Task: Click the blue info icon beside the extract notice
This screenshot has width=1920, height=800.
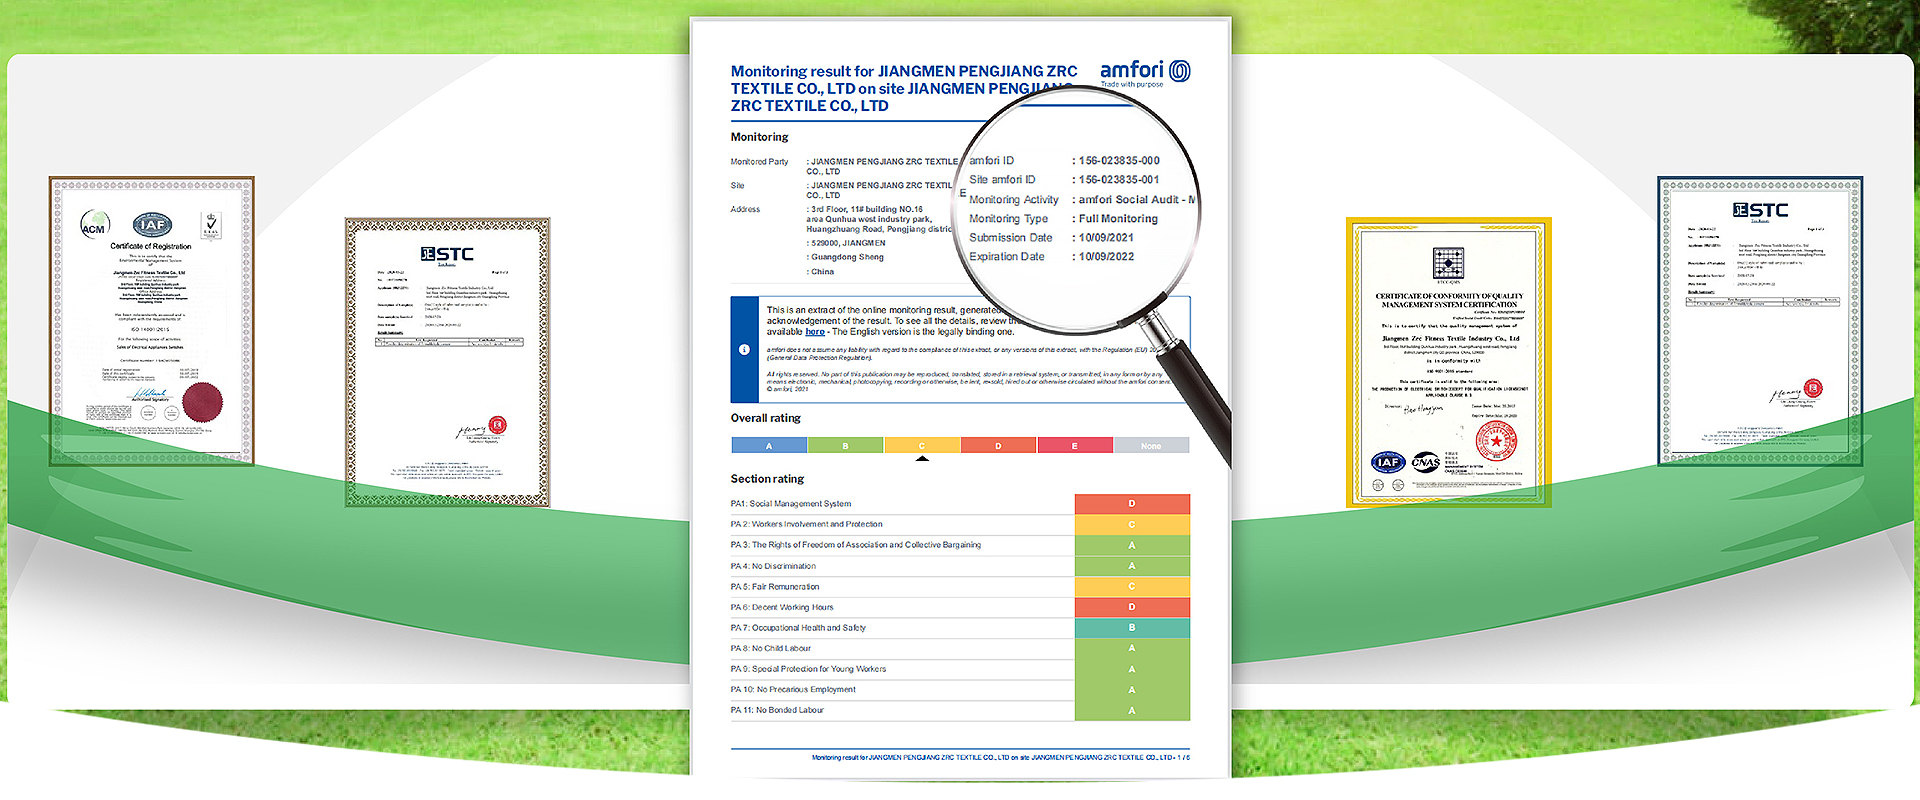Action: (x=744, y=349)
